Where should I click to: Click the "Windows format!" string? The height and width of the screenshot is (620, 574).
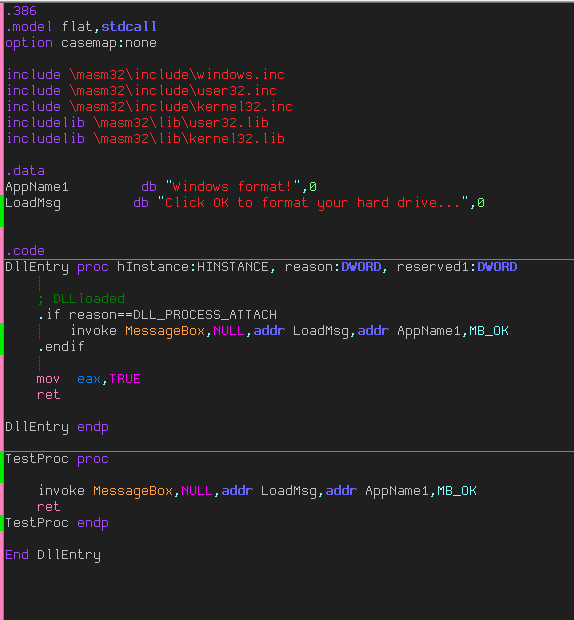[233, 186]
